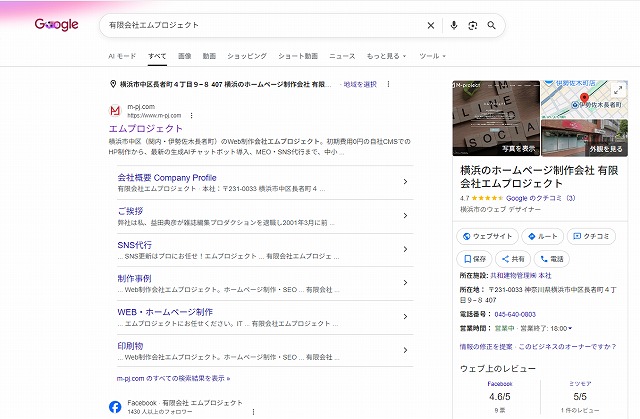Click the クチコミ review button

click(591, 236)
